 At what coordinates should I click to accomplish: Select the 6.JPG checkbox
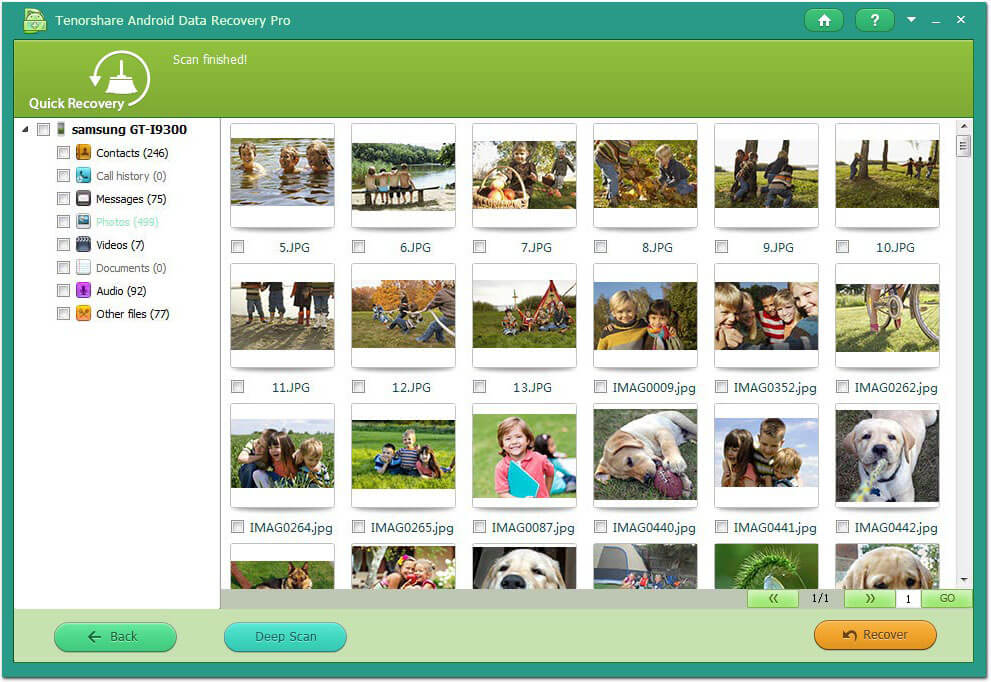click(358, 247)
